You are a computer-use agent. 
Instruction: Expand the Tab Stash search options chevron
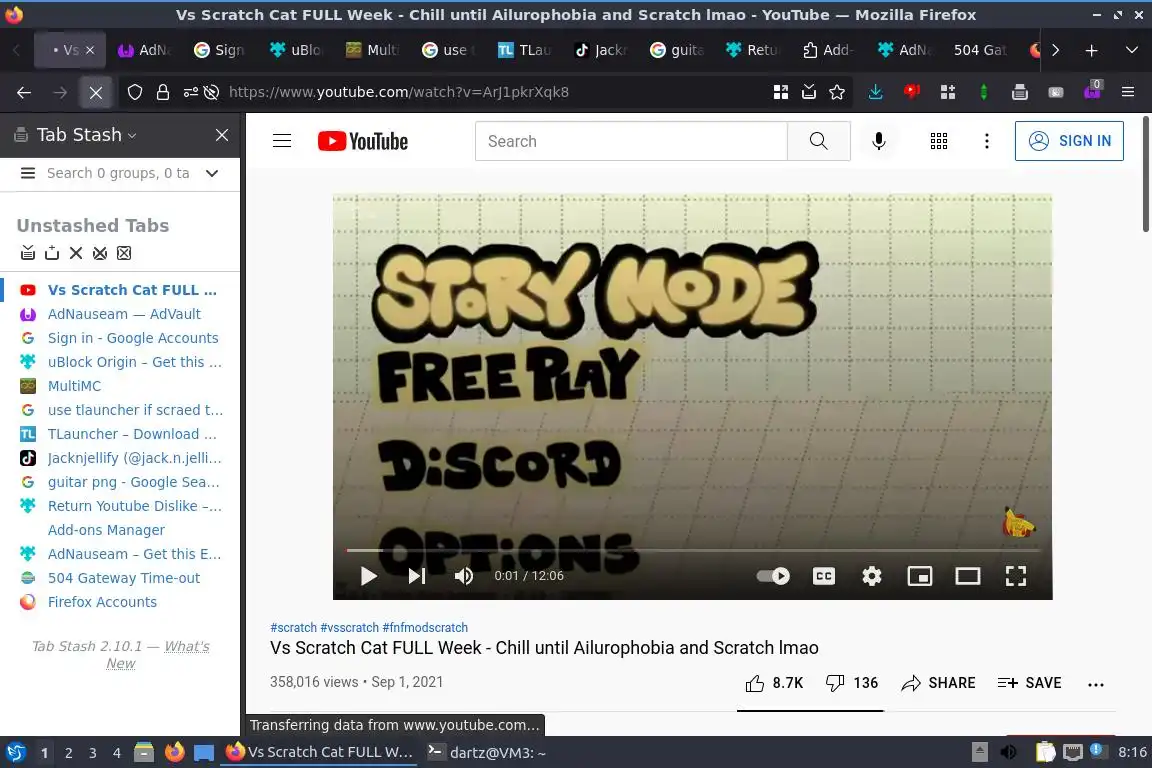212,173
